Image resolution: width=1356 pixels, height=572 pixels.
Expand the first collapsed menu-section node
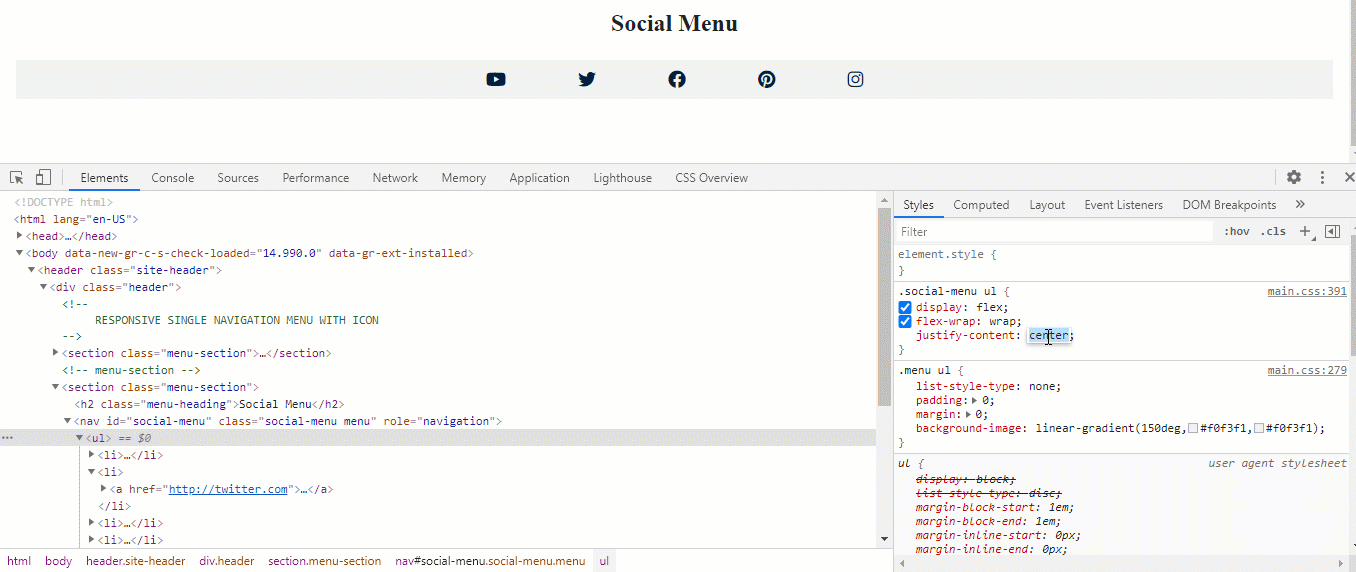pos(56,353)
